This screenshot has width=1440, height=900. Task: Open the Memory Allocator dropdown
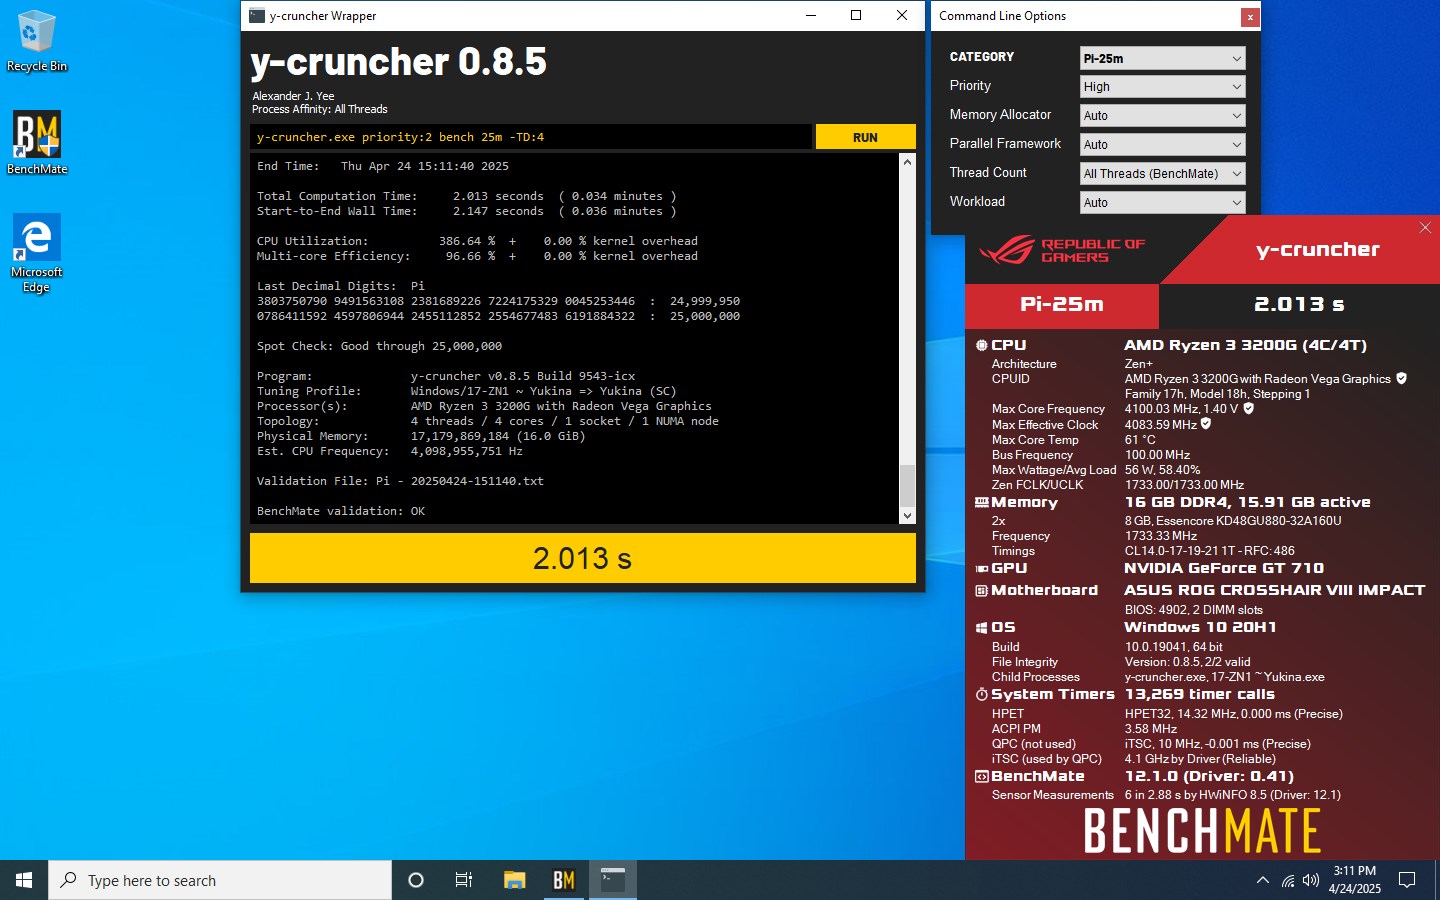point(1162,116)
